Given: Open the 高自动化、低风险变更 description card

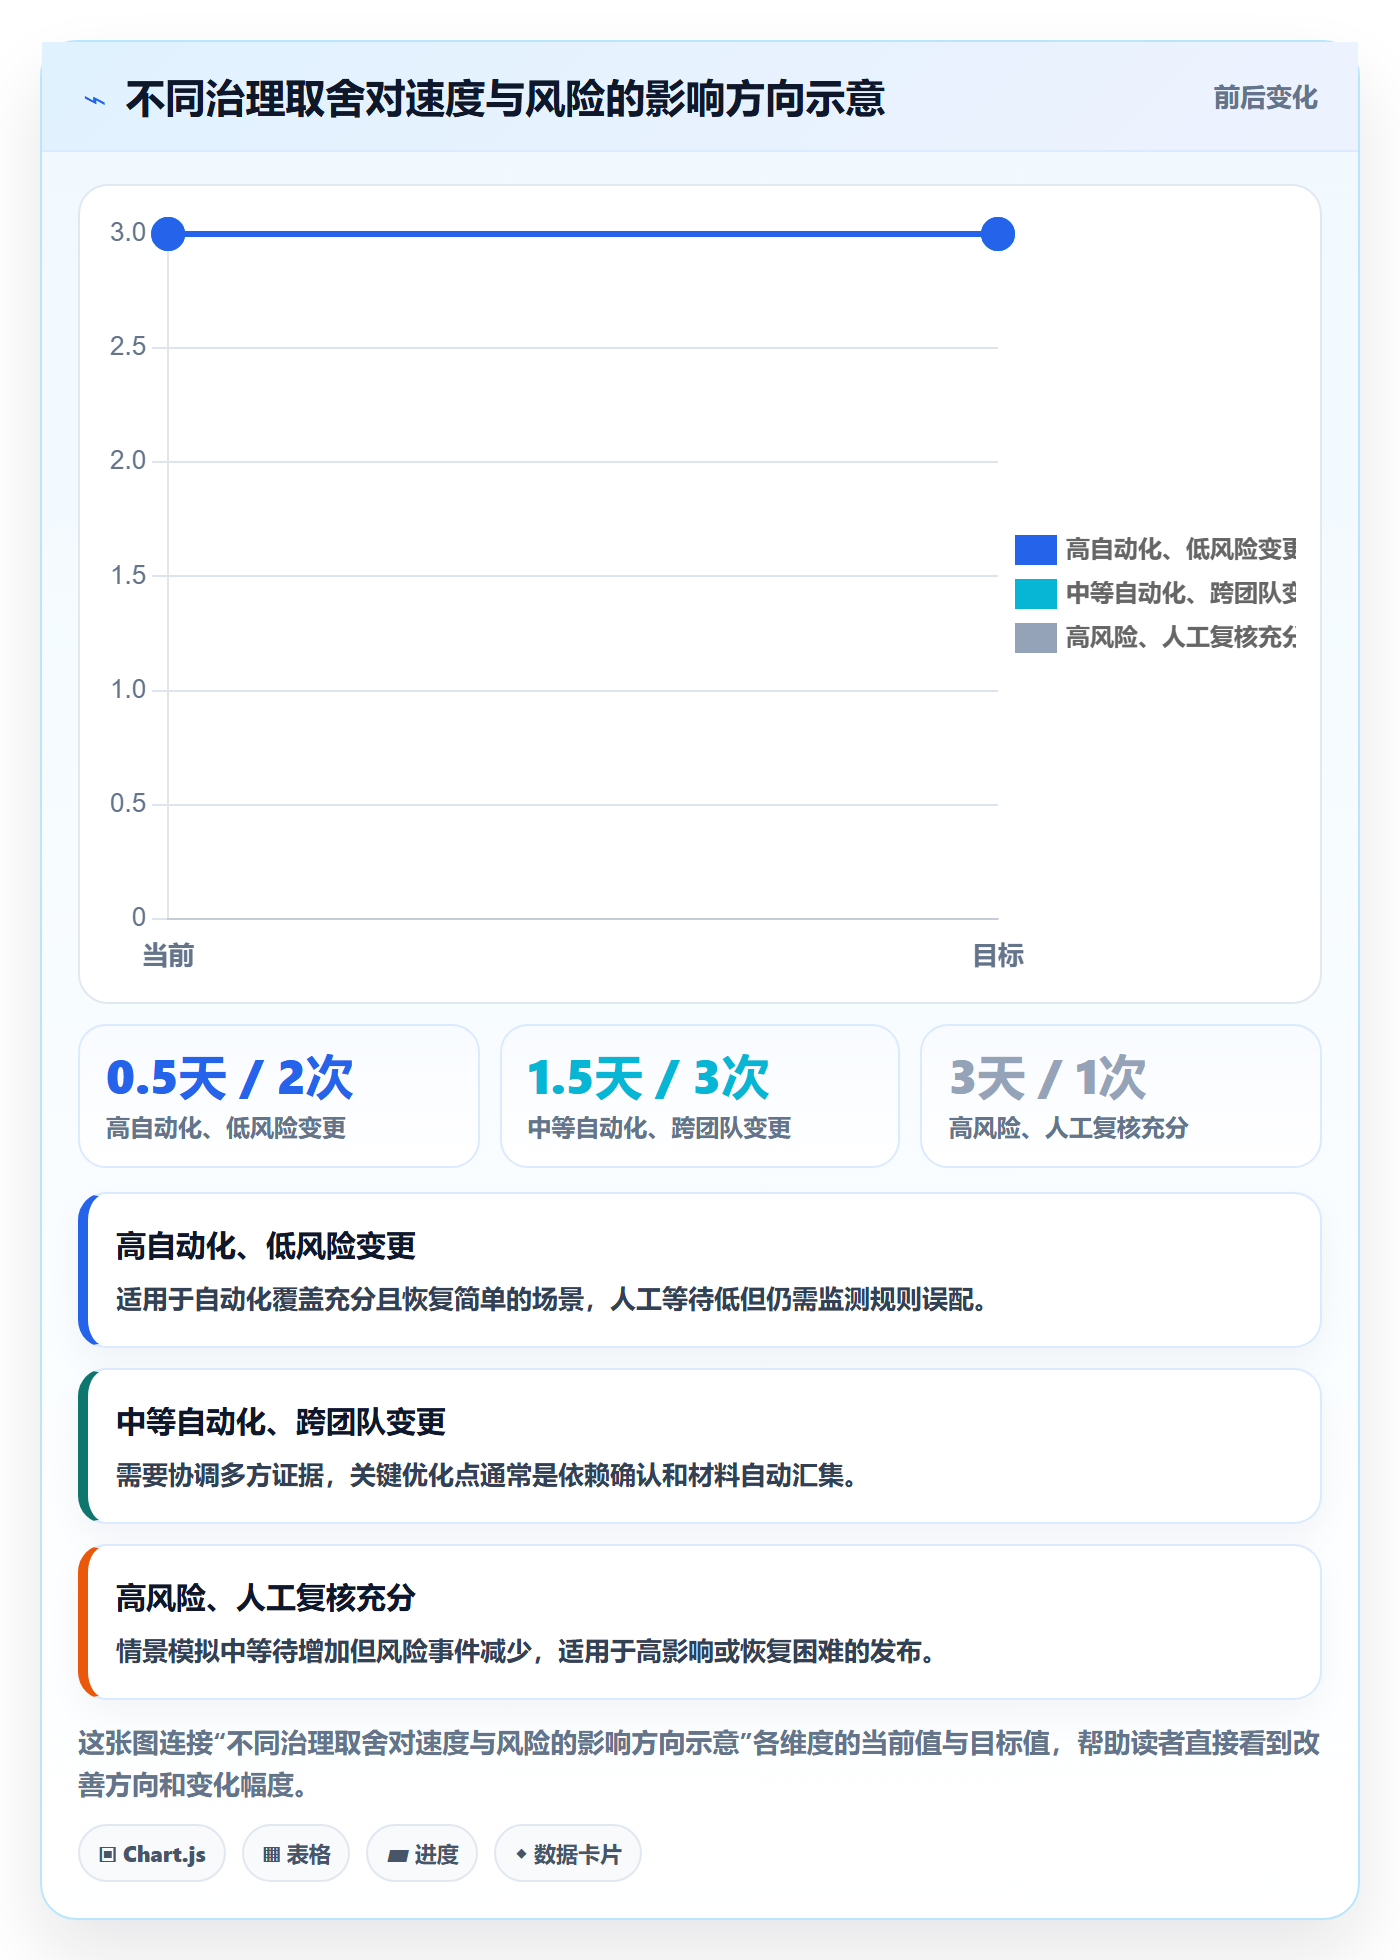Looking at the screenshot, I should click(700, 1270).
